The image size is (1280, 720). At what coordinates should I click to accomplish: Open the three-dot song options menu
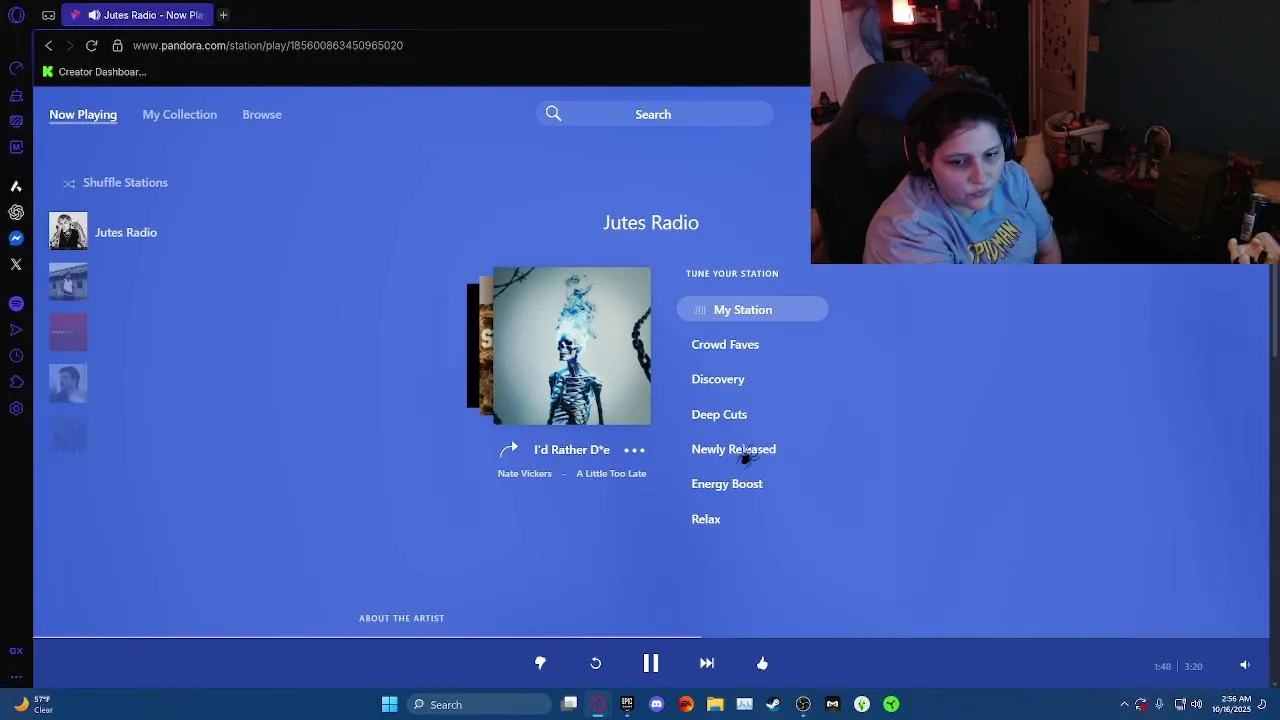tap(635, 450)
